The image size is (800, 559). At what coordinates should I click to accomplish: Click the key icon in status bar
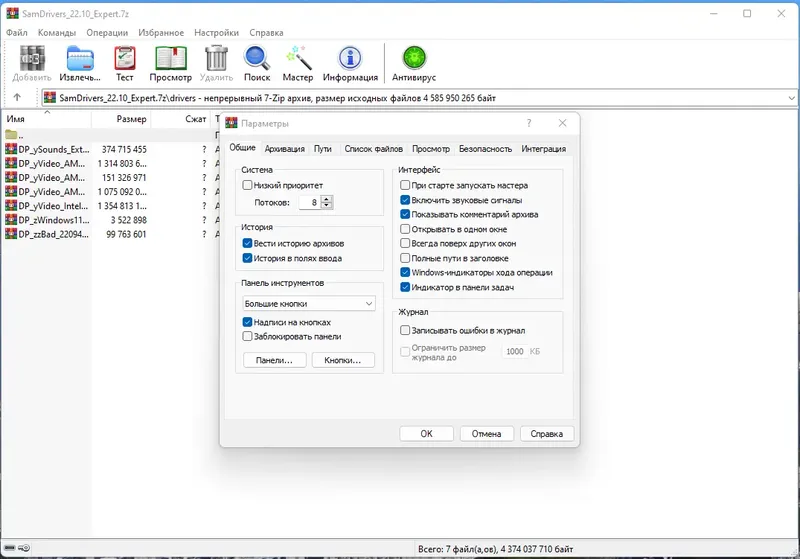(24, 548)
